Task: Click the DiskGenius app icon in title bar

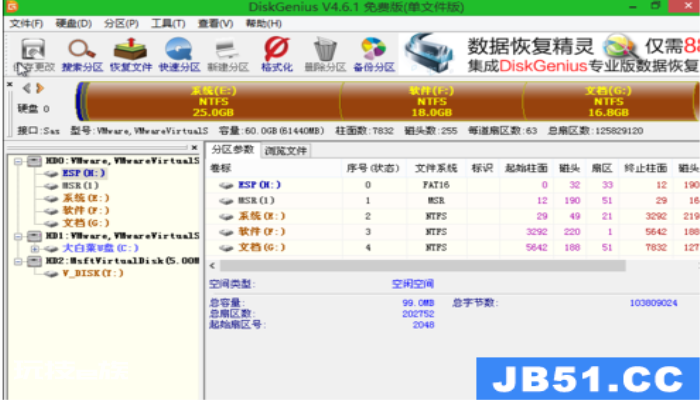Action: point(12,6)
